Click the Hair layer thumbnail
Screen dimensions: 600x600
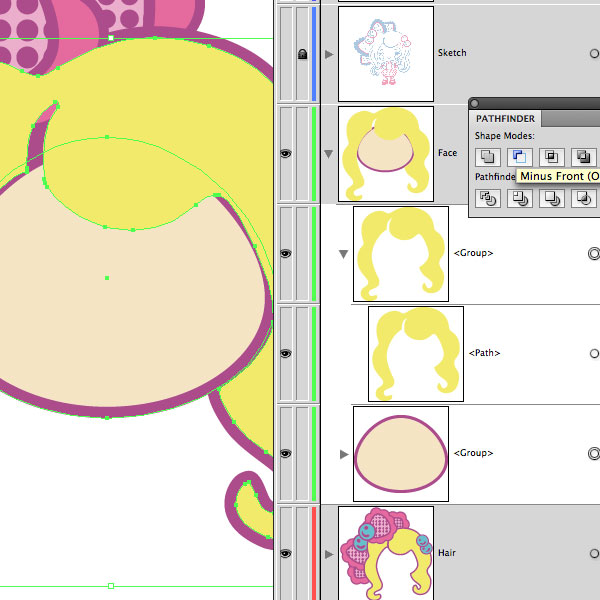386,553
